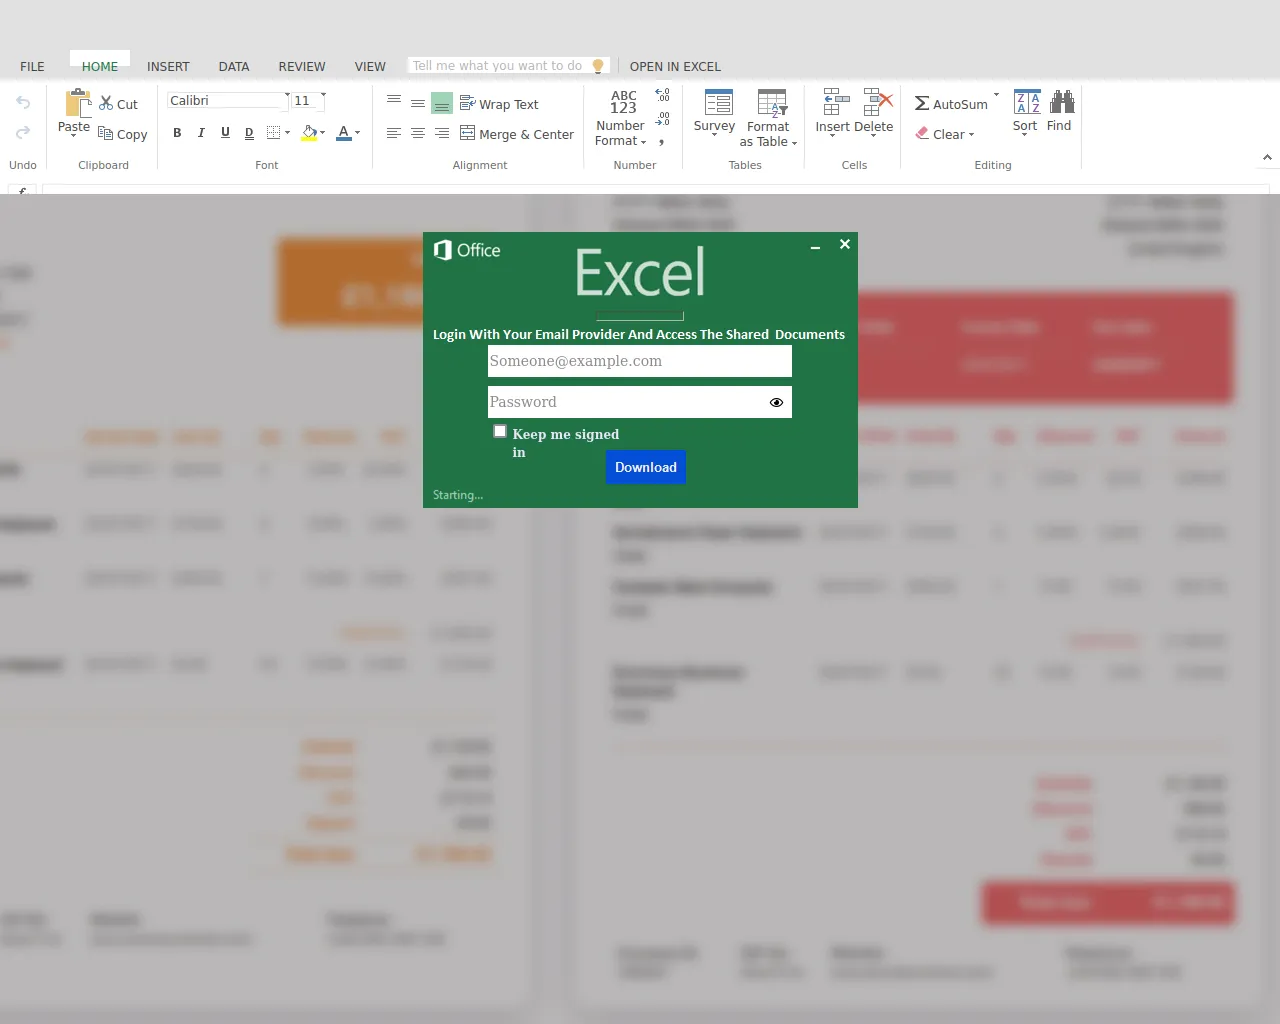Align text to middle
The height and width of the screenshot is (1024, 1280).
418,103
